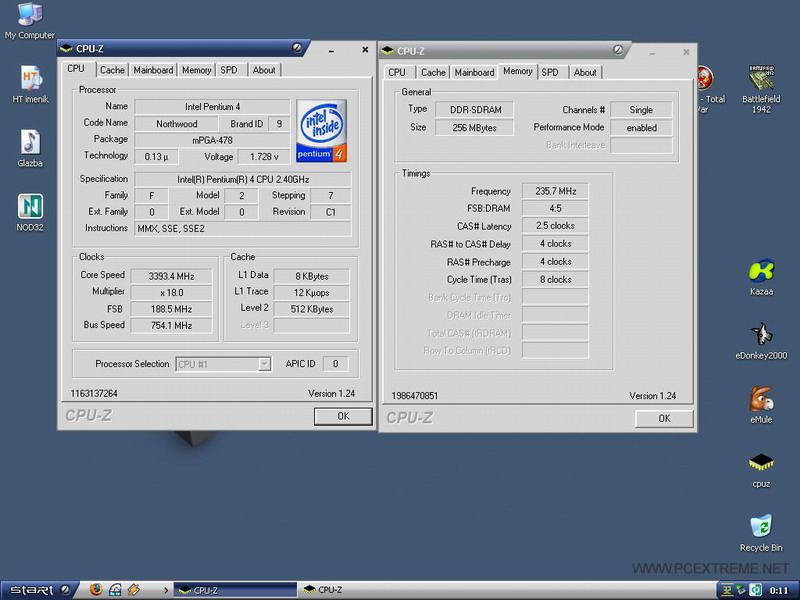Select the eDonkey2000 desktop icon
This screenshot has width=800, height=600.
tap(761, 335)
